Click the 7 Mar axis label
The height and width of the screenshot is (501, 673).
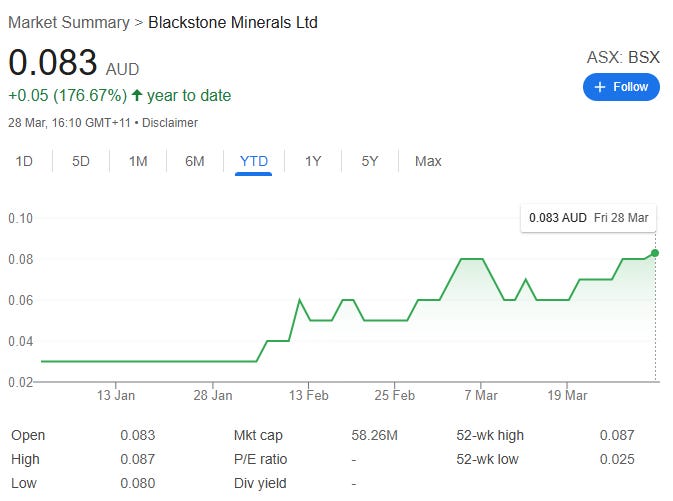point(481,395)
